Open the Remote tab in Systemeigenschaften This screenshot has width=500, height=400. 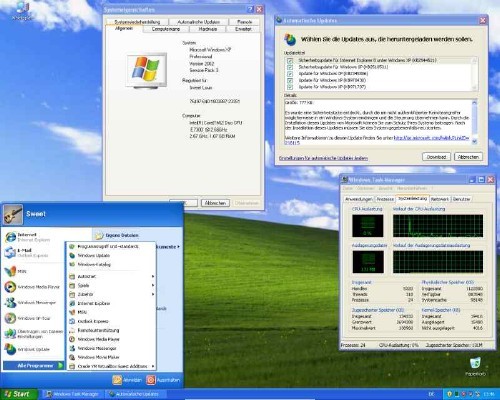(244, 22)
